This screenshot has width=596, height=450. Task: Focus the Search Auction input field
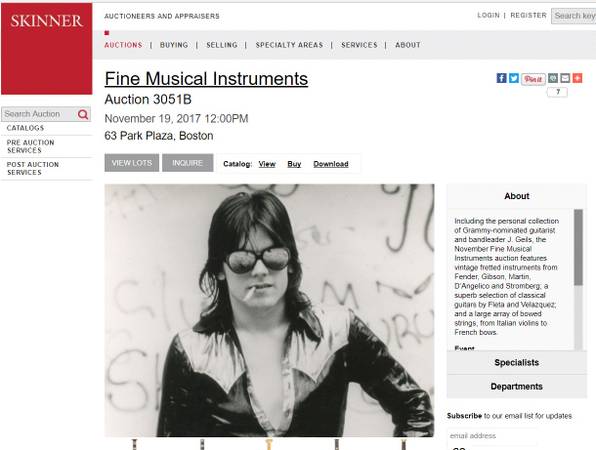pyautogui.click(x=39, y=114)
